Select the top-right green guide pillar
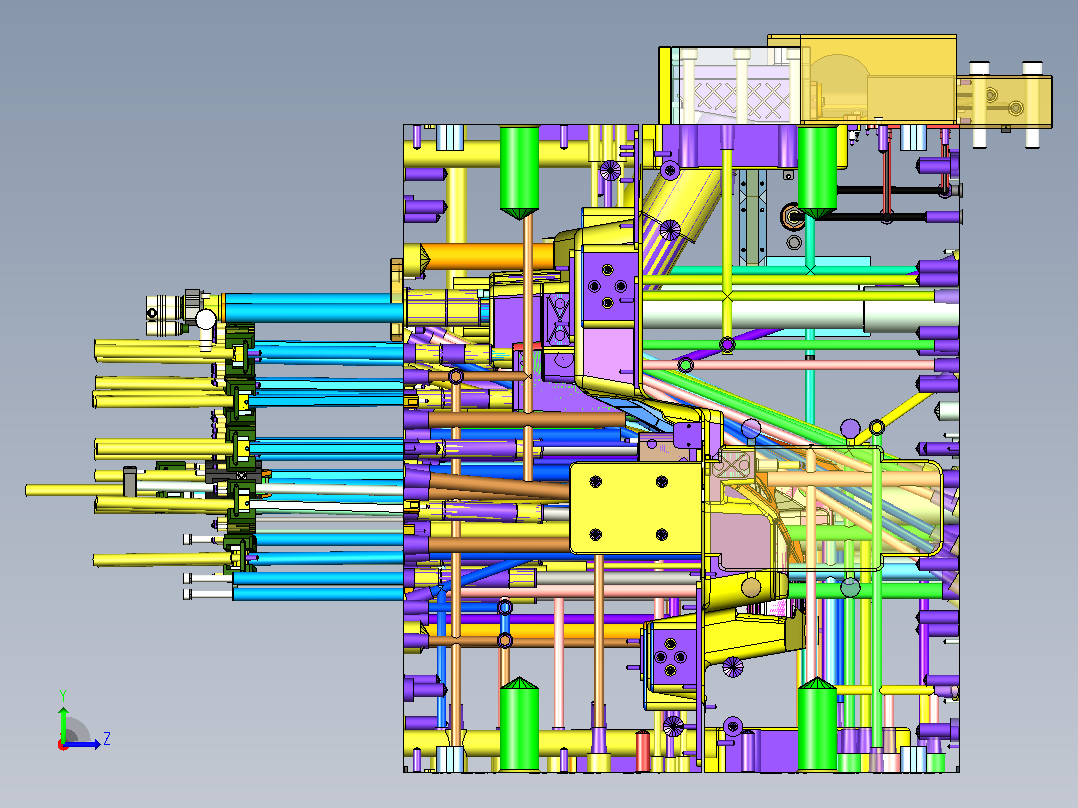Image resolution: width=1078 pixels, height=808 pixels. [817, 171]
